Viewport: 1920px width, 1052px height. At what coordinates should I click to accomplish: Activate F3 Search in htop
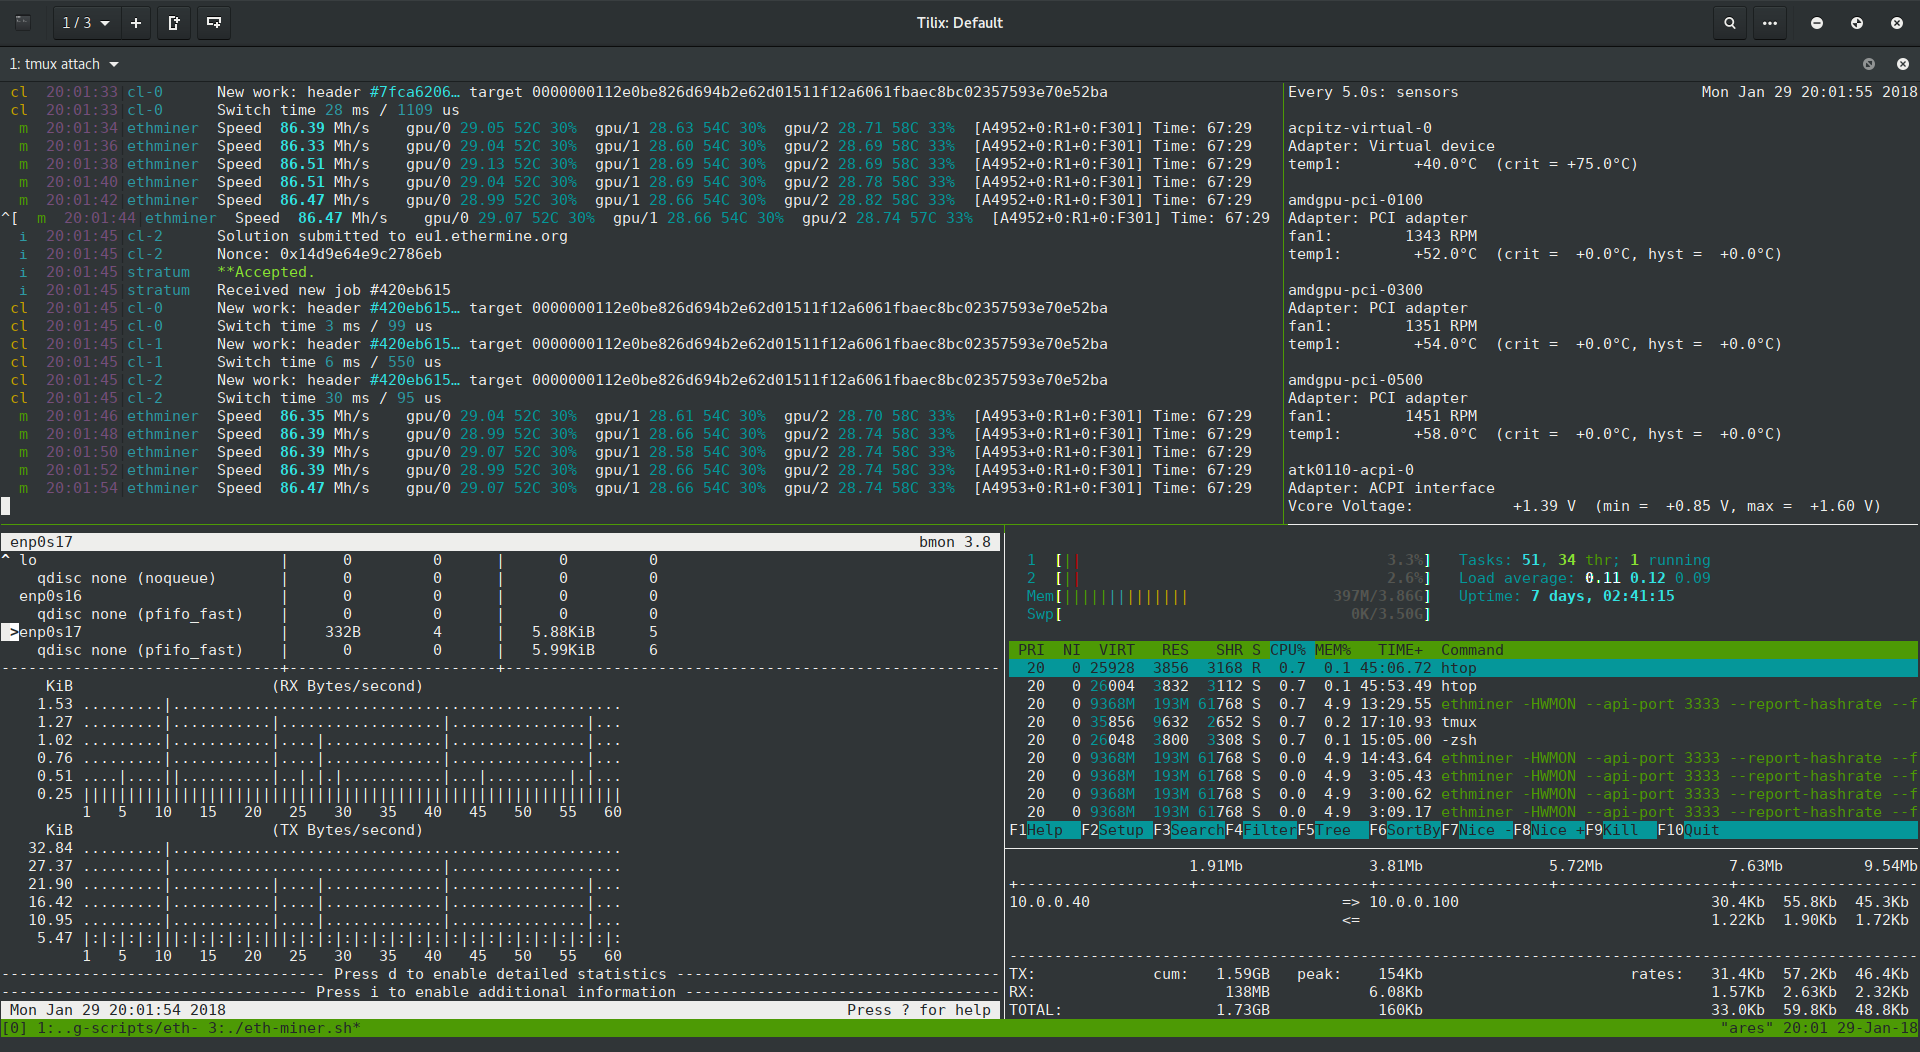point(1188,830)
